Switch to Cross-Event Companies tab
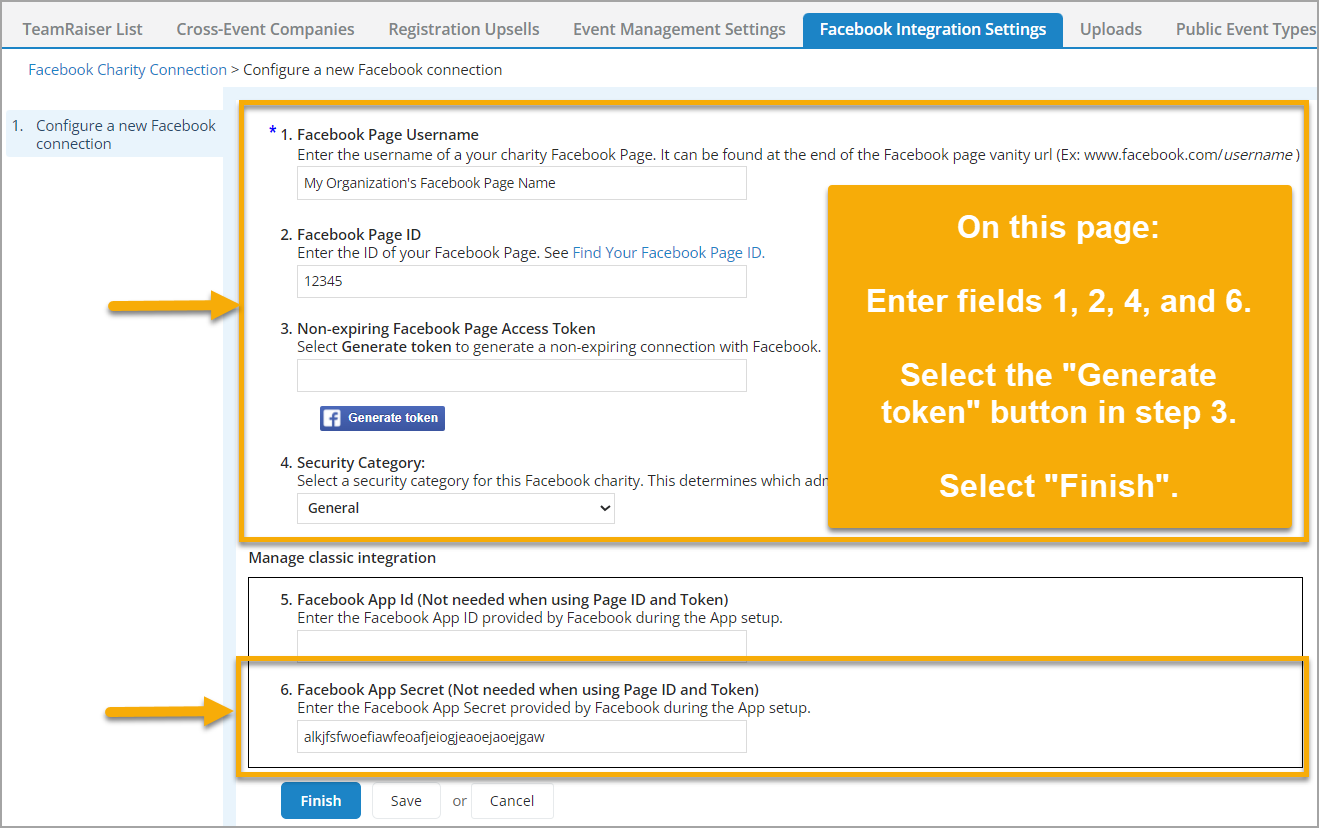This screenshot has height=828, width=1319. click(x=265, y=29)
